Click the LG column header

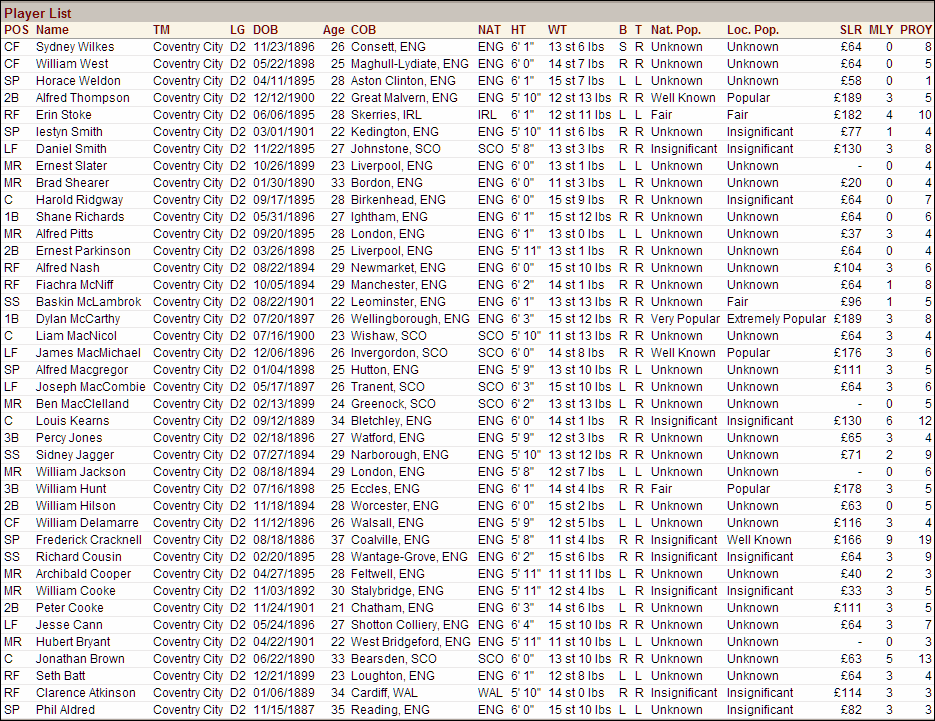click(237, 30)
